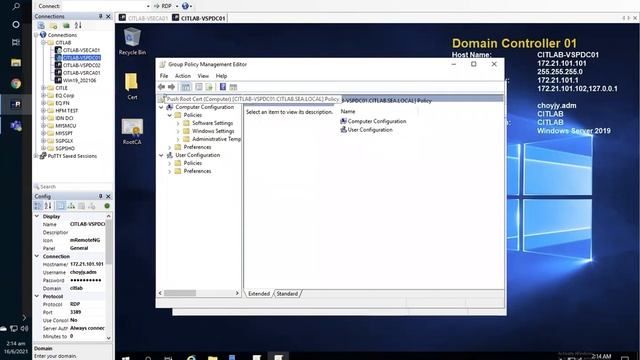
Task: Expand Preferences under Computer Configuration
Action: (x=169, y=147)
